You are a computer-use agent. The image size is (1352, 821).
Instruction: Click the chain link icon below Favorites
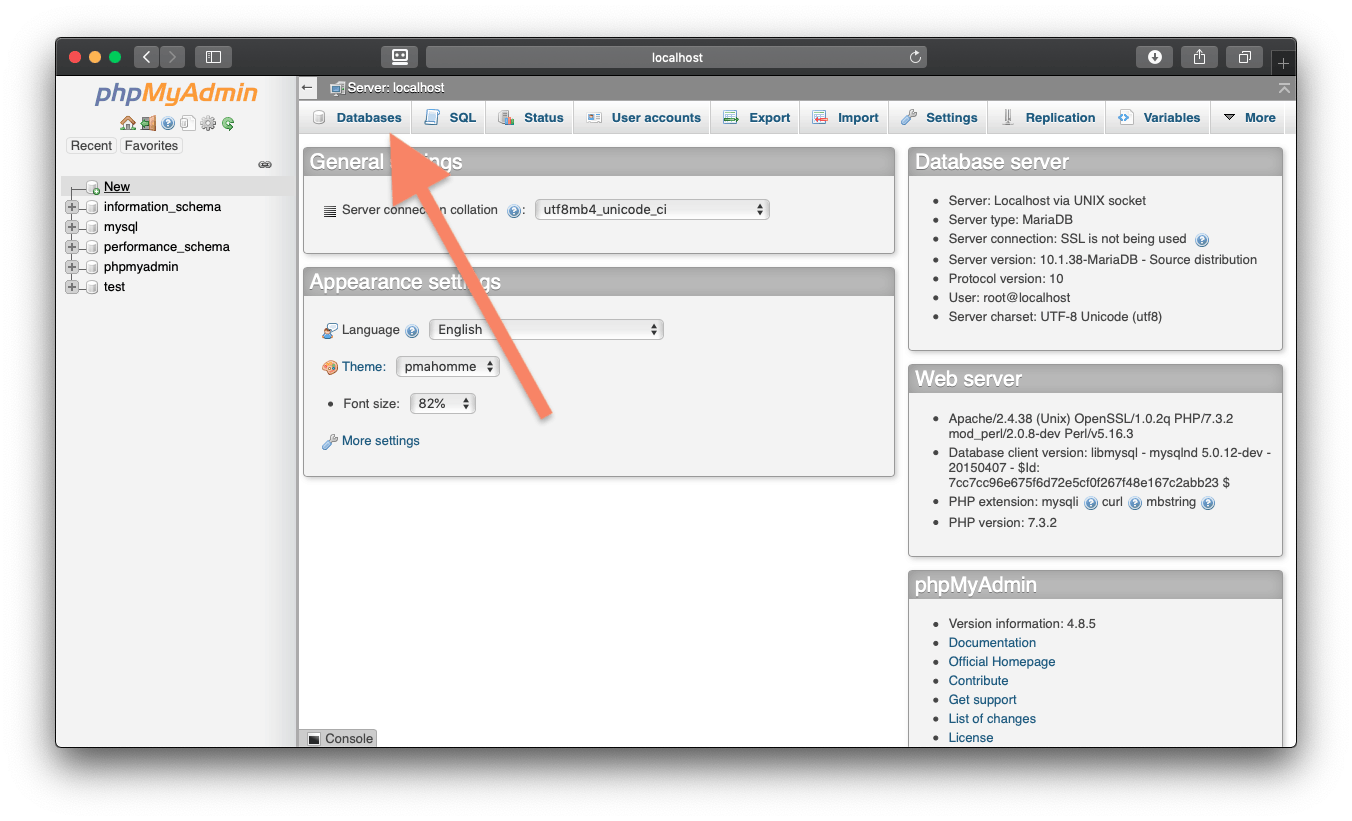coord(265,163)
